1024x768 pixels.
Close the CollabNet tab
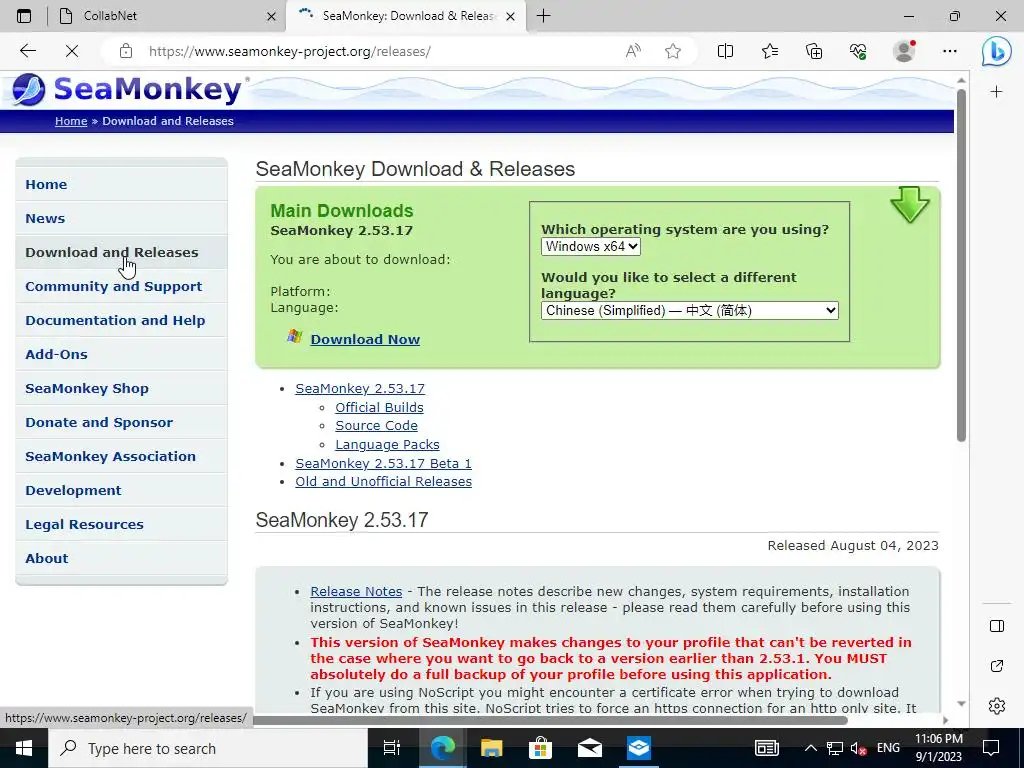[271, 16]
